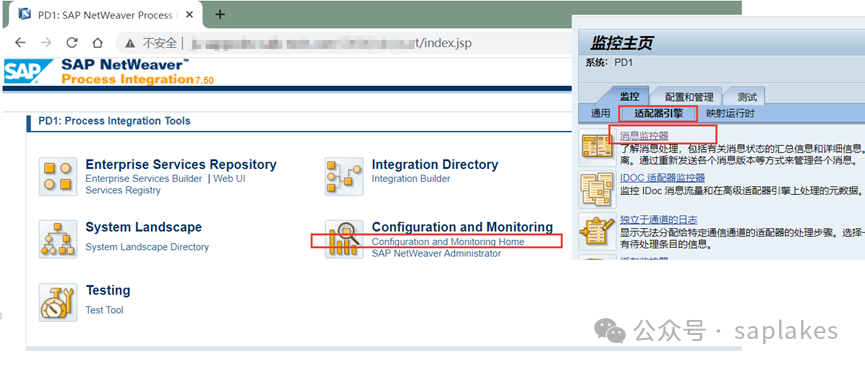Click the Testing stopwatch icon
The width and height of the screenshot is (865, 365).
pos(58,302)
